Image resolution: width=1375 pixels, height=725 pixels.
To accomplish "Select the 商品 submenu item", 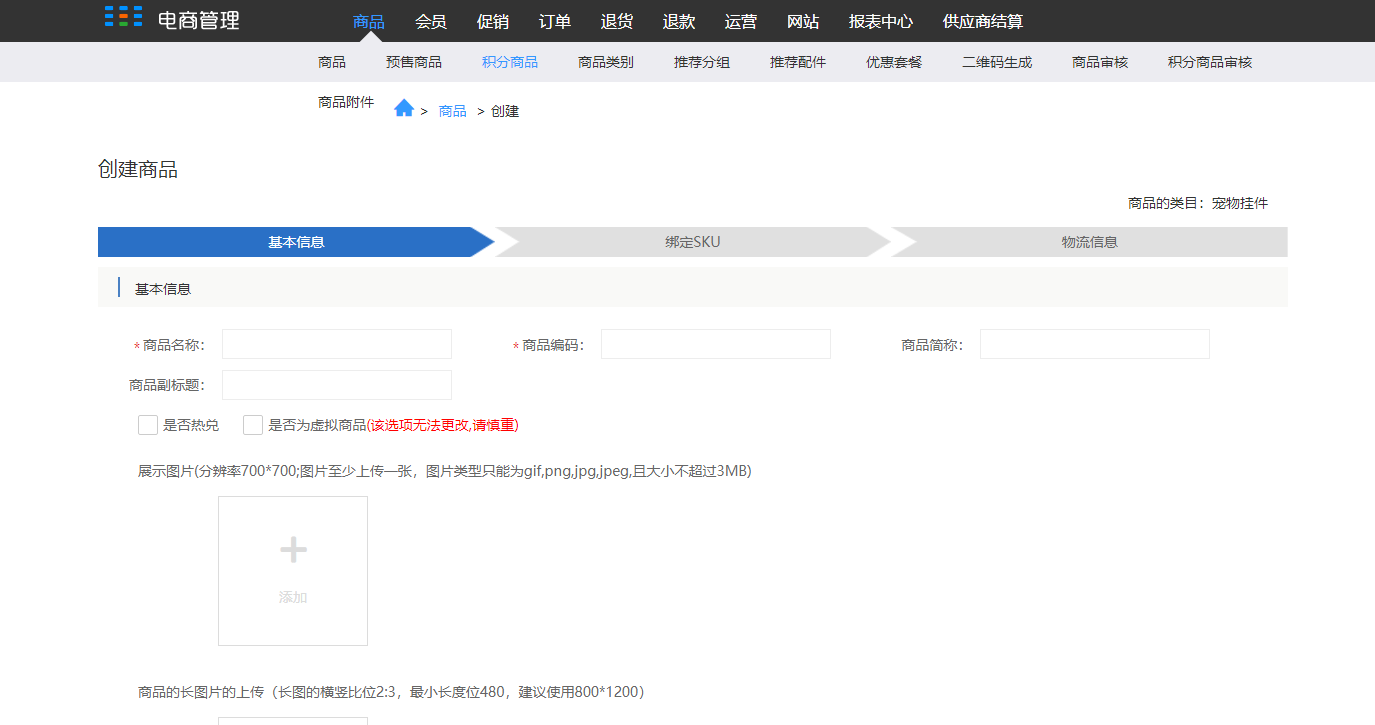I will [332, 62].
